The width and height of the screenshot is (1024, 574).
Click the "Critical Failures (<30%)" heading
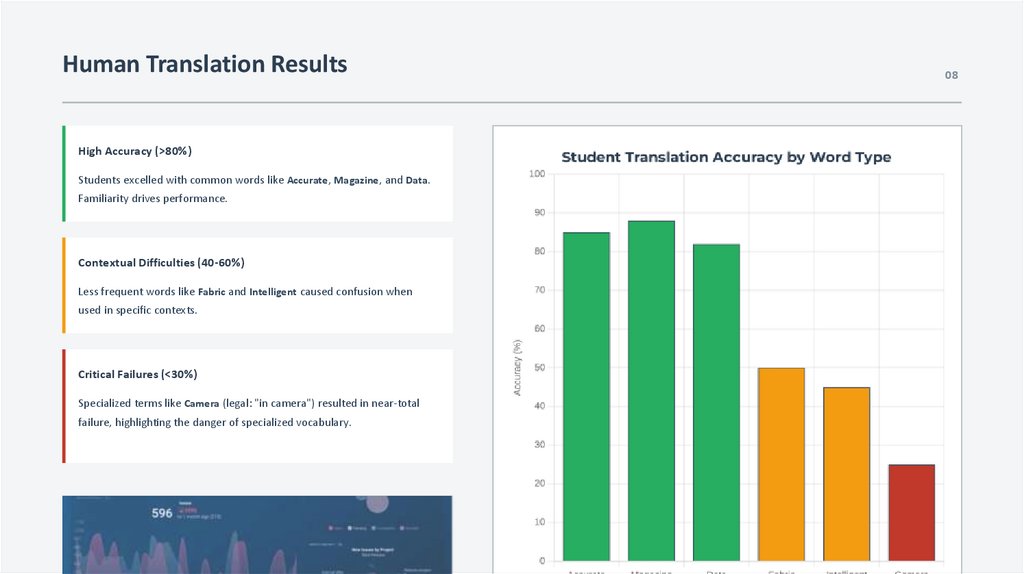138,374
